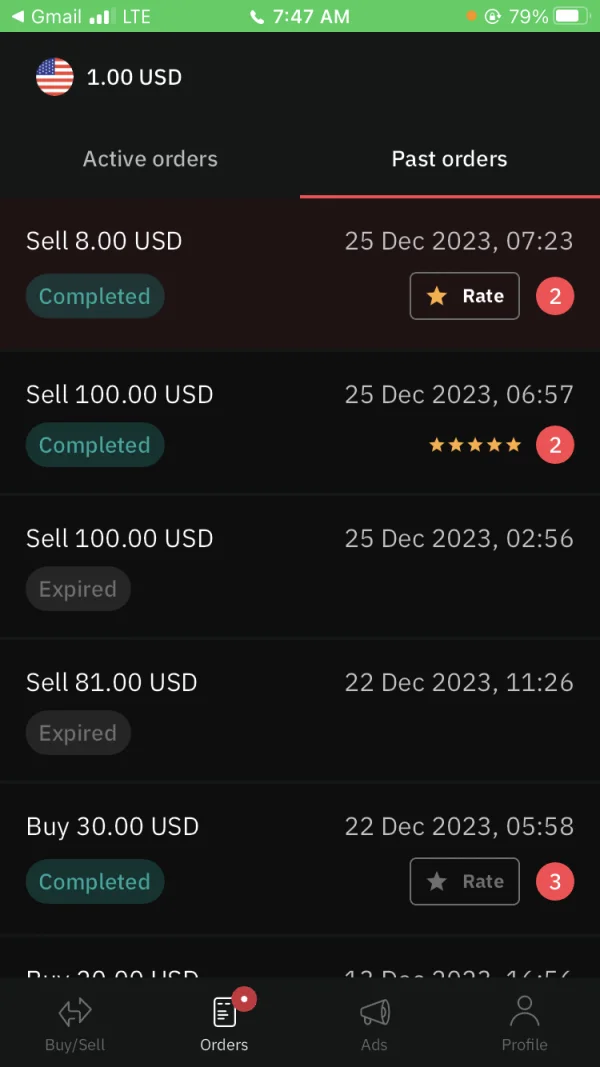
Task: Tap the 1.00 USD balance label
Action: (x=134, y=77)
